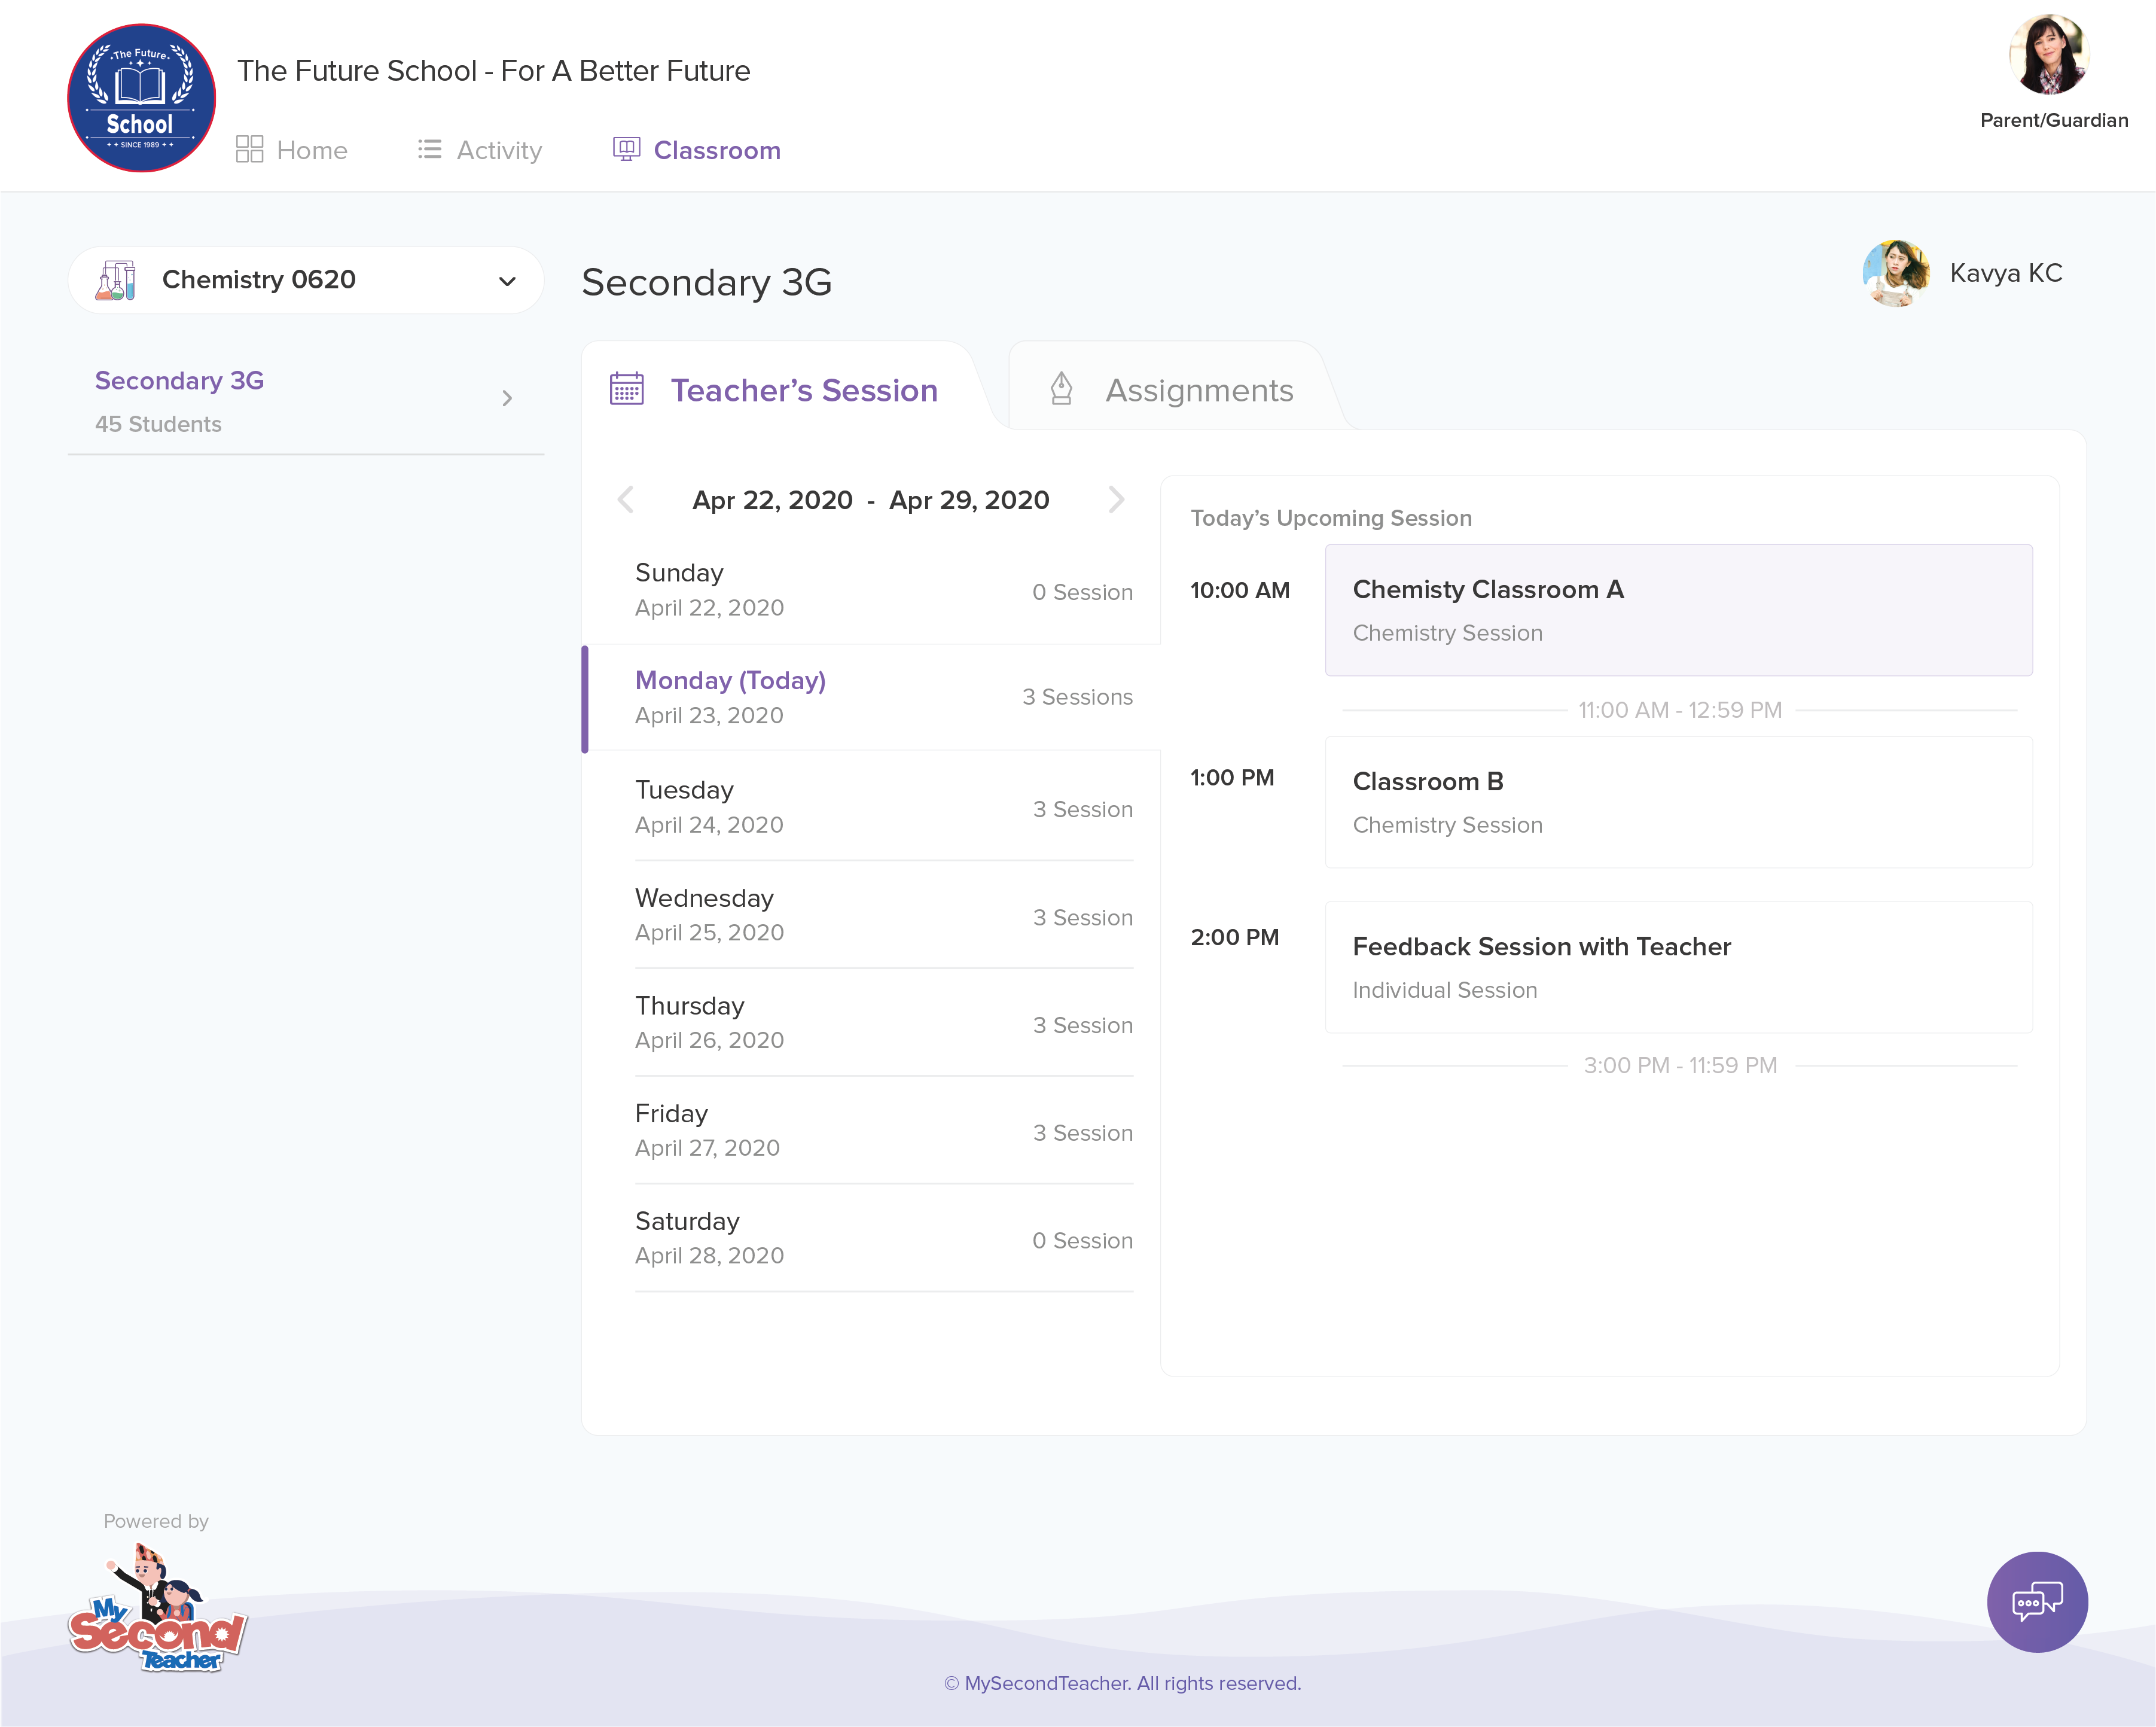Open the chat support bubble icon
Screen dimensions: 2156x1727
click(2037, 1601)
